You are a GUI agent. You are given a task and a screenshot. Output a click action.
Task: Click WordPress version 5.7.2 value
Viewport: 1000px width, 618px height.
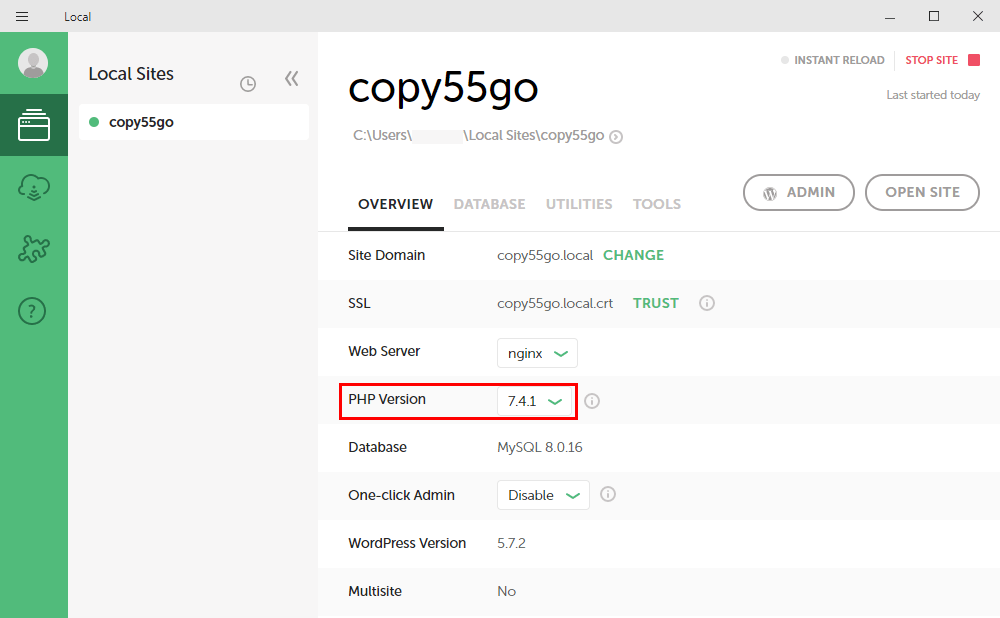point(511,543)
